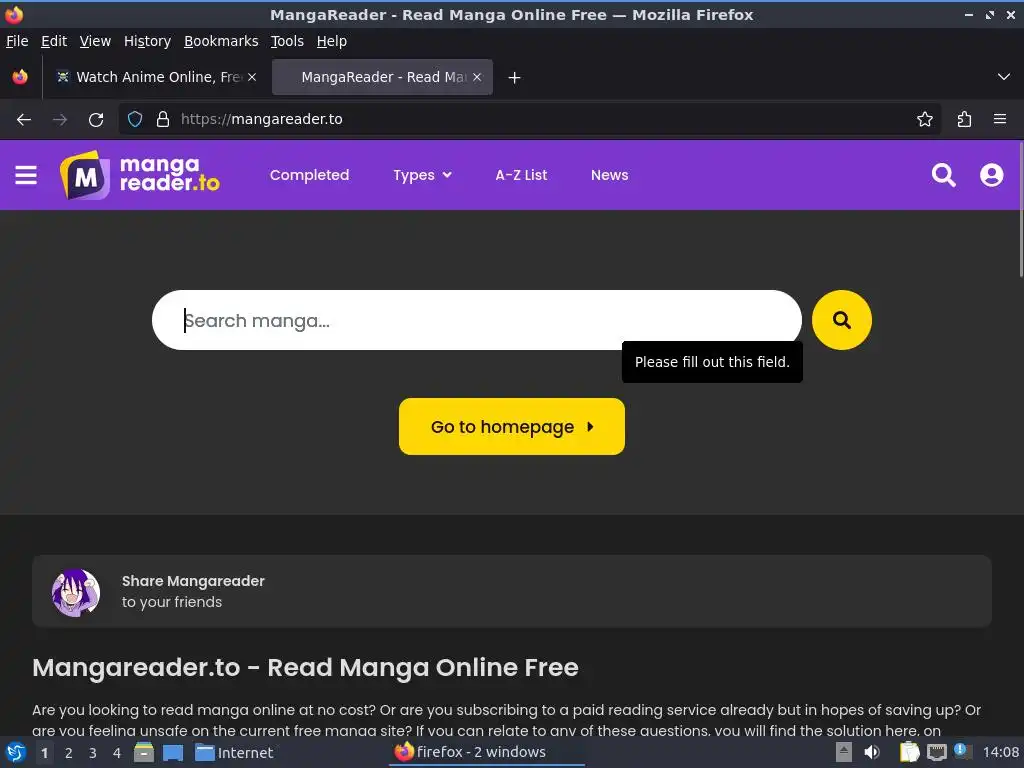
Task: Open the network monitor tray icon
Action: pos(936,752)
